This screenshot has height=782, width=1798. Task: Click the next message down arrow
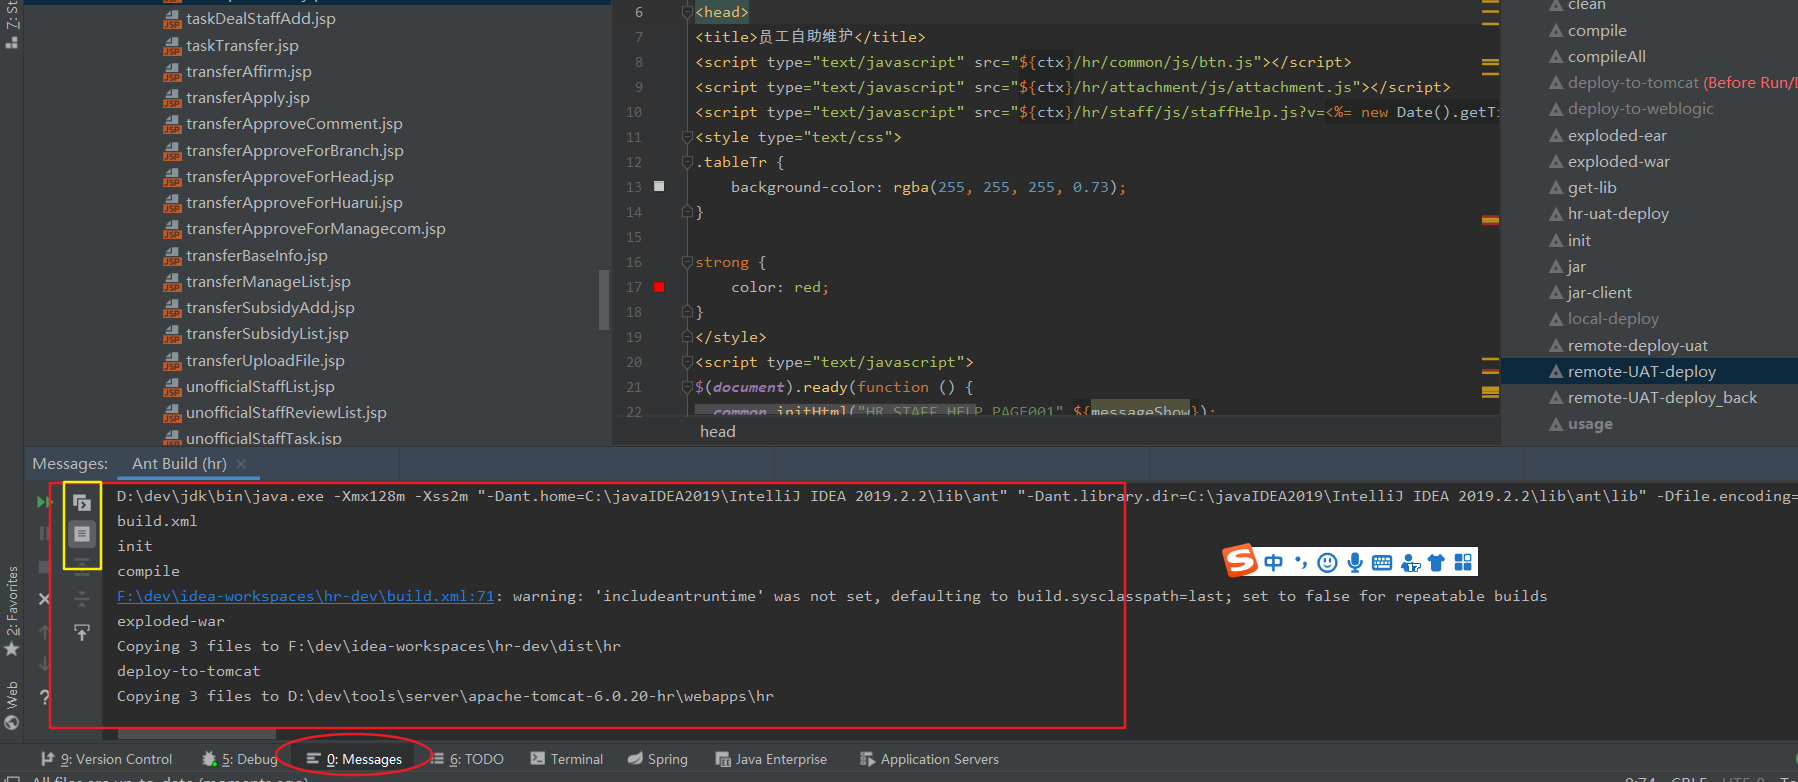coord(44,664)
